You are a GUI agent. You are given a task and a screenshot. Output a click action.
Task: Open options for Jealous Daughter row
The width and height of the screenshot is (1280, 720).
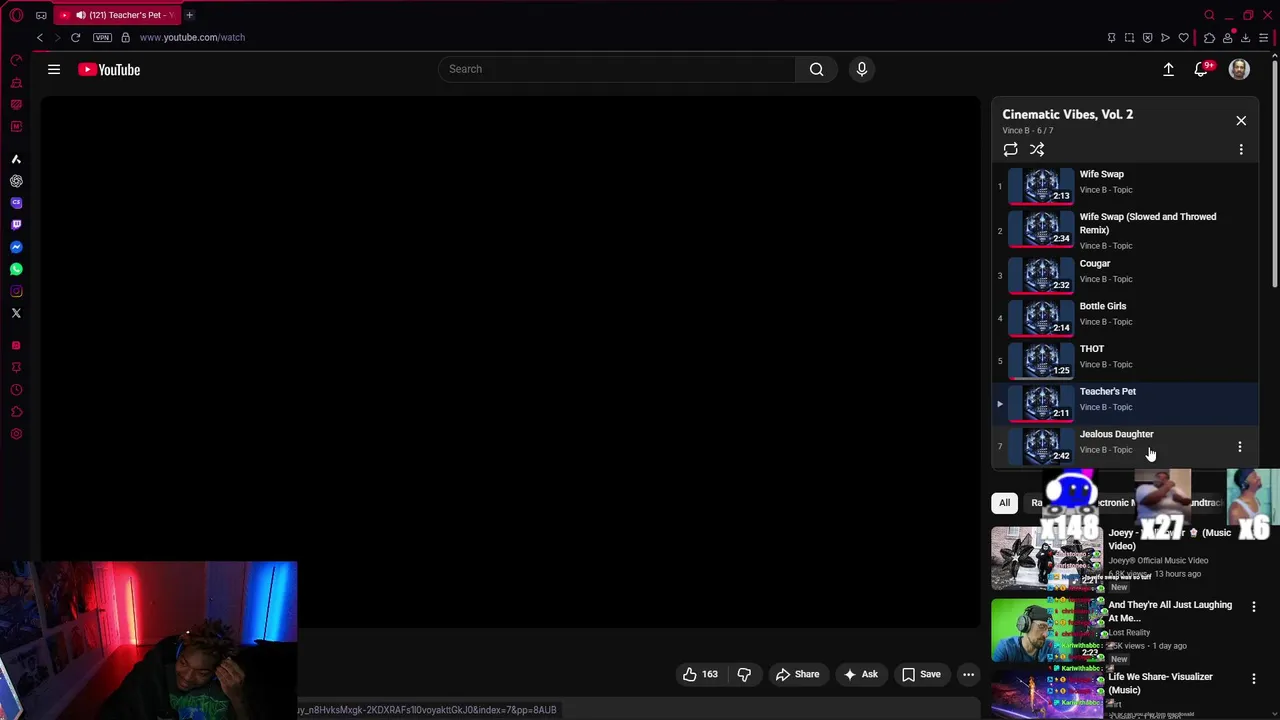coord(1240,447)
